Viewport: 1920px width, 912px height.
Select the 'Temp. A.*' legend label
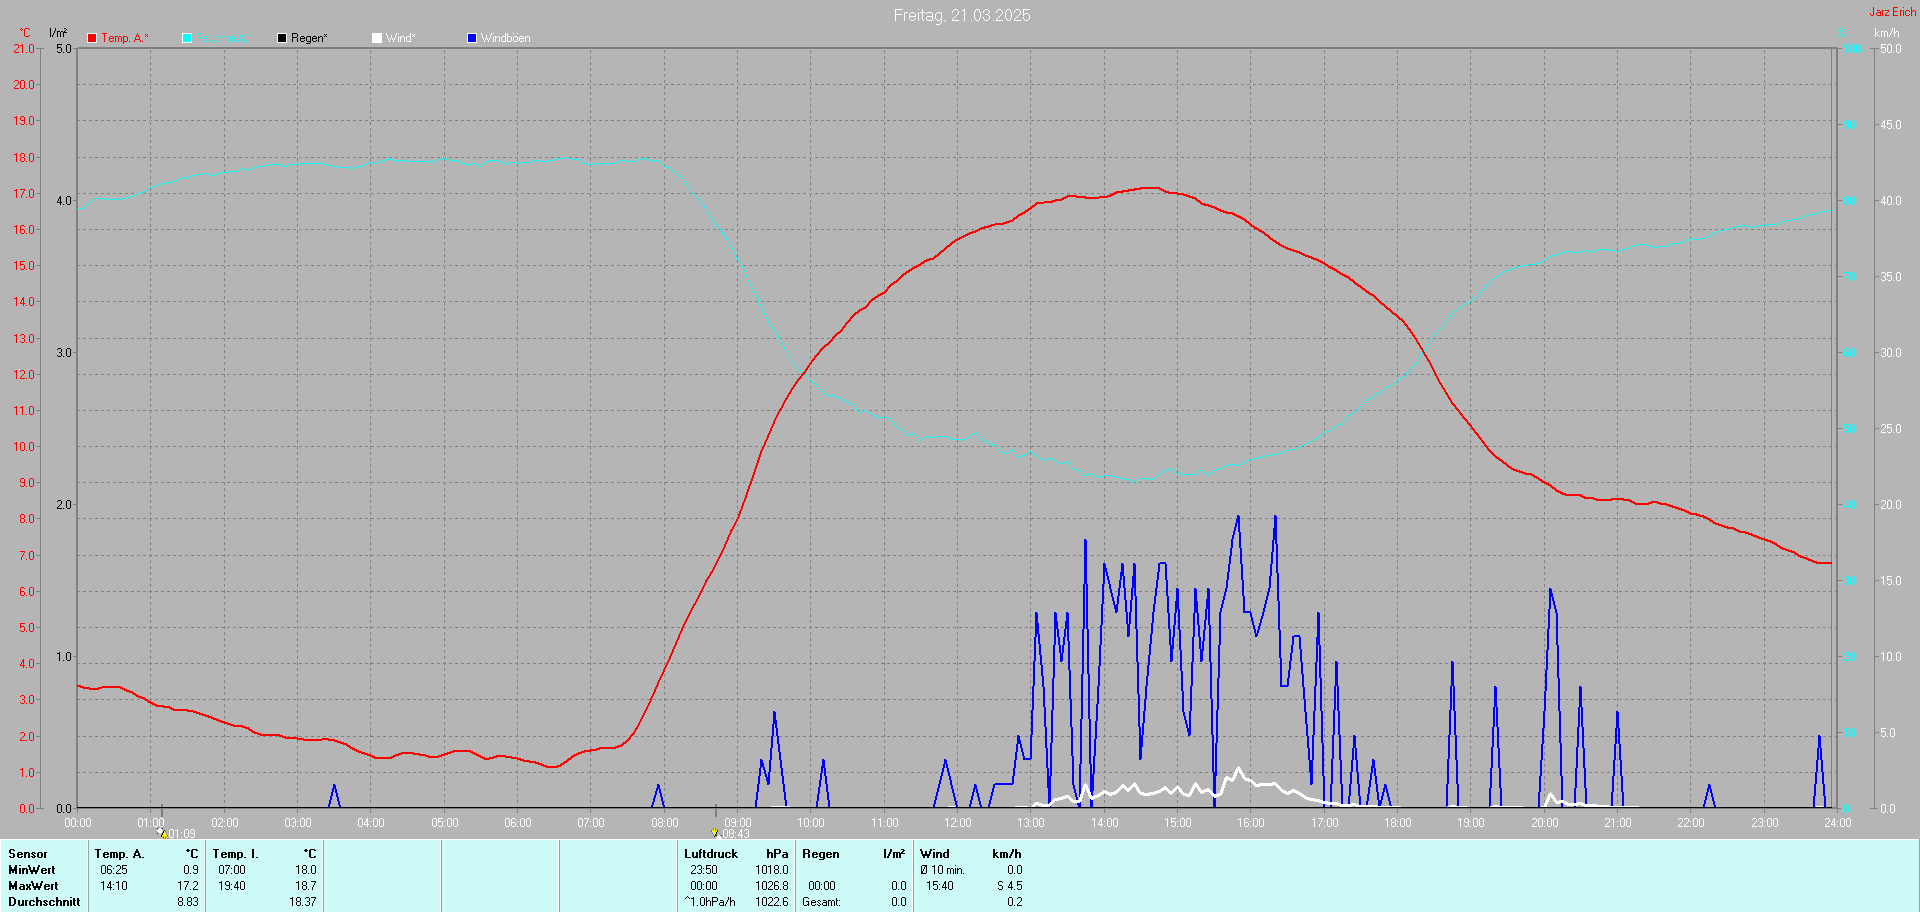tap(125, 38)
